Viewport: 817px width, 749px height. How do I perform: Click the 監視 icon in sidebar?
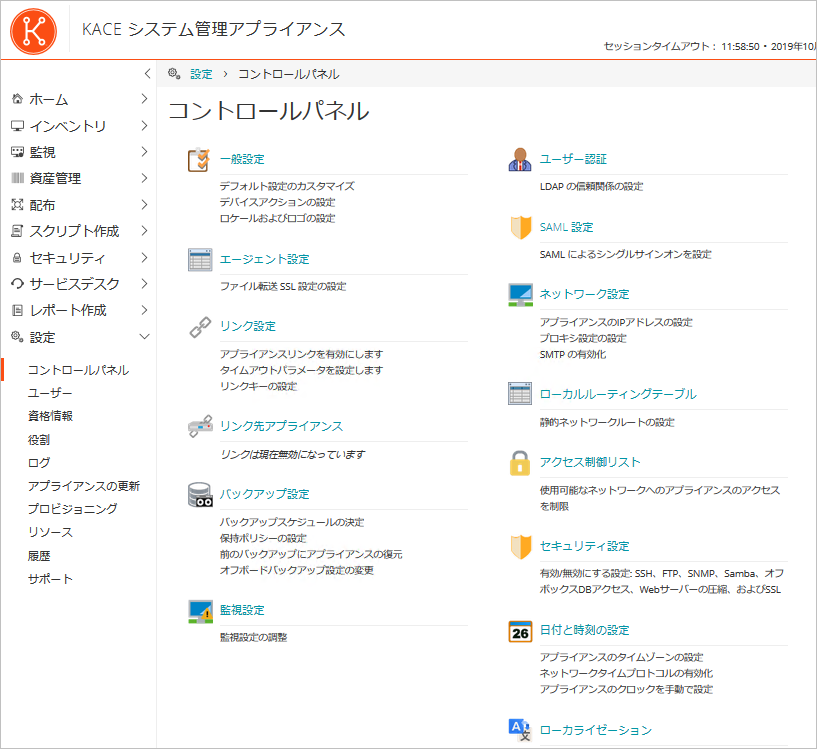click(17, 152)
